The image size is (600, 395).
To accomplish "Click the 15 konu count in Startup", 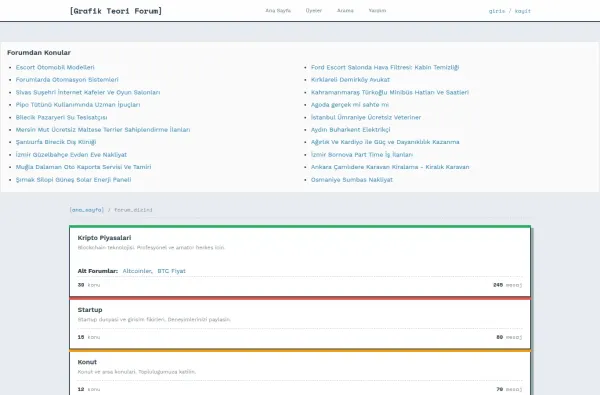I will 89,337.
